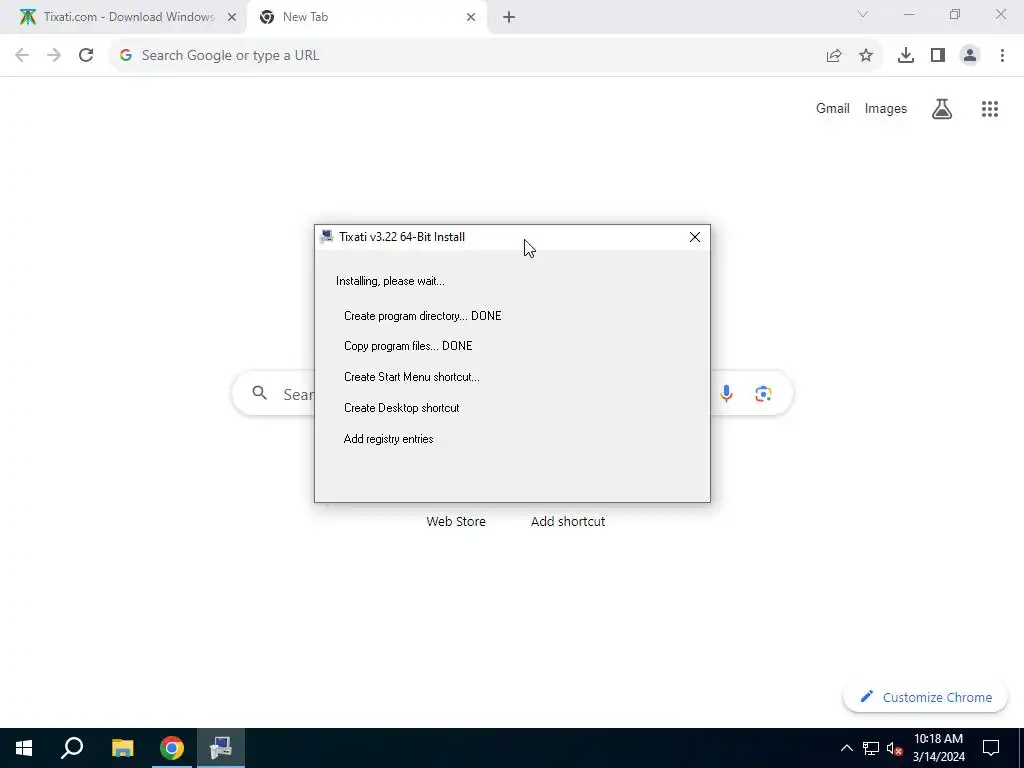Viewport: 1024px width, 768px height.
Task: Reload the current page
Action: (86, 56)
